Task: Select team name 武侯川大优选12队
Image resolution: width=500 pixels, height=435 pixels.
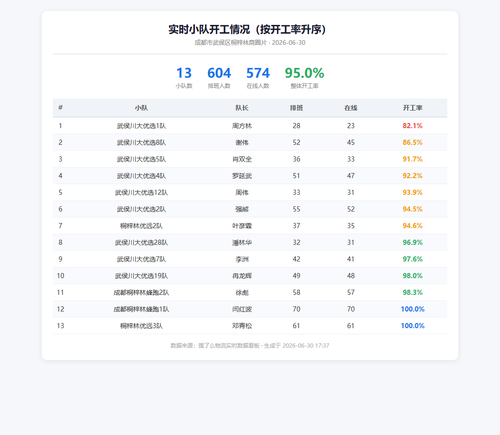Action: pos(141,193)
